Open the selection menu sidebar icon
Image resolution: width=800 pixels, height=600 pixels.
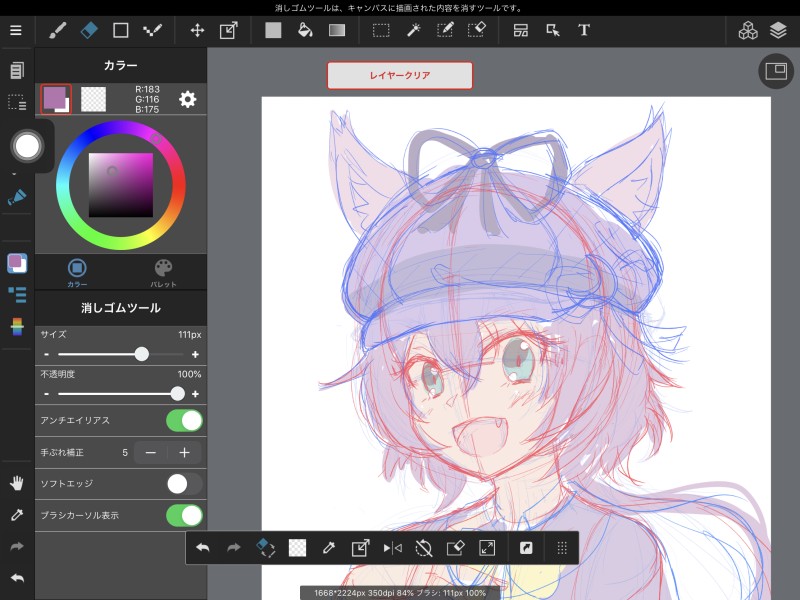click(17, 102)
